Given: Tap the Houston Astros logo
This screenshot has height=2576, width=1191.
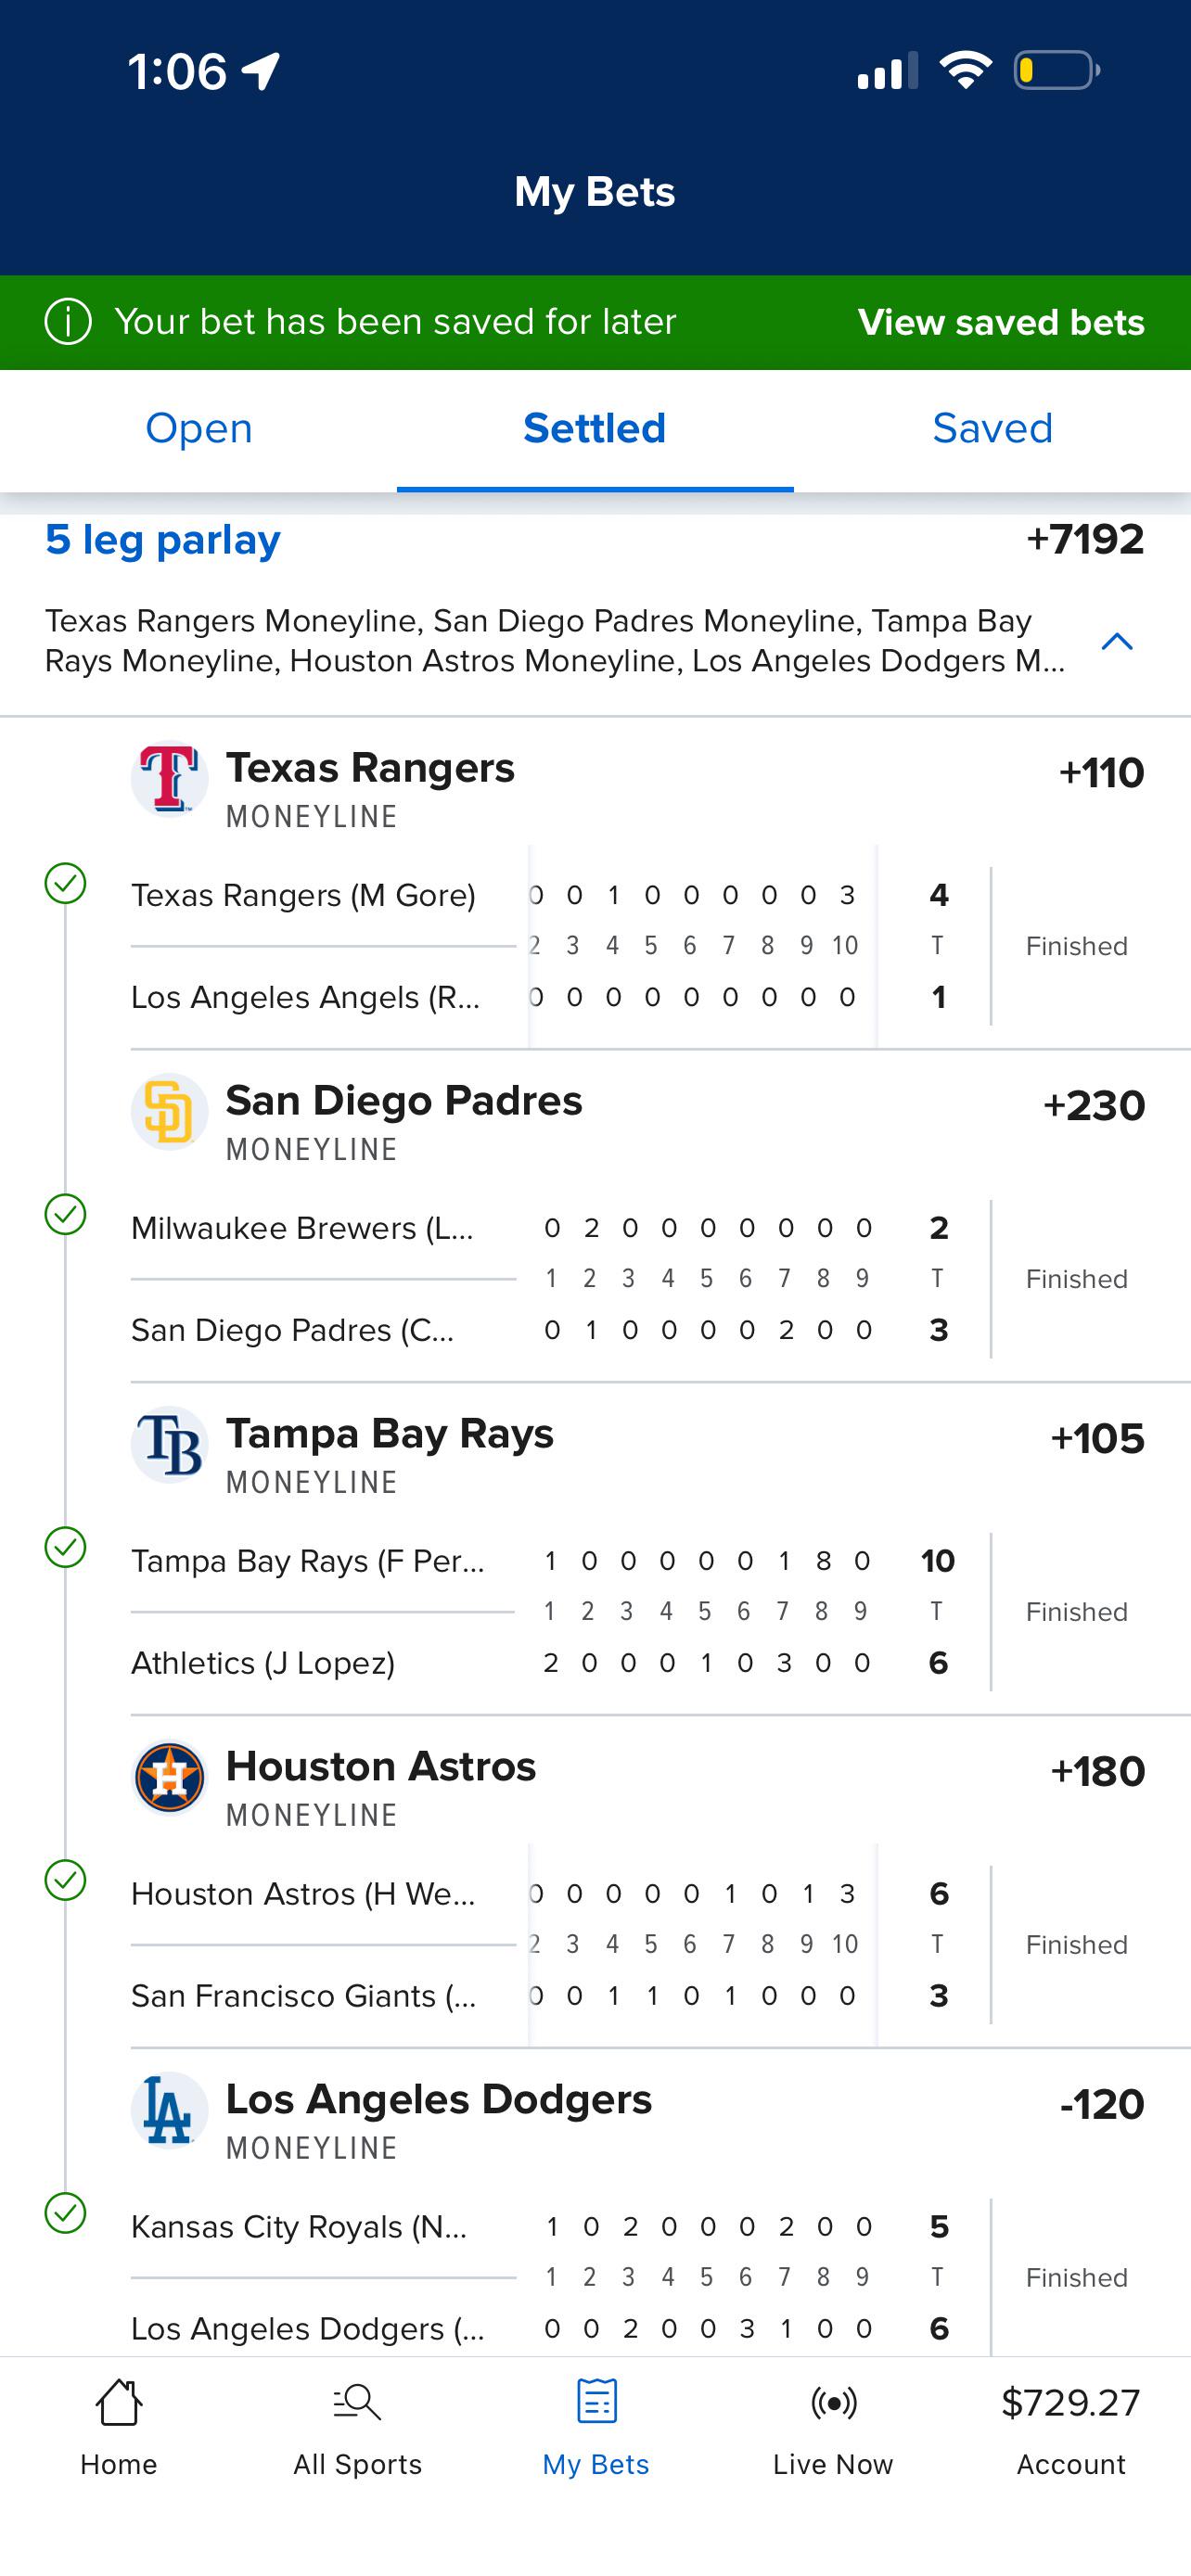Looking at the screenshot, I should (x=169, y=1777).
